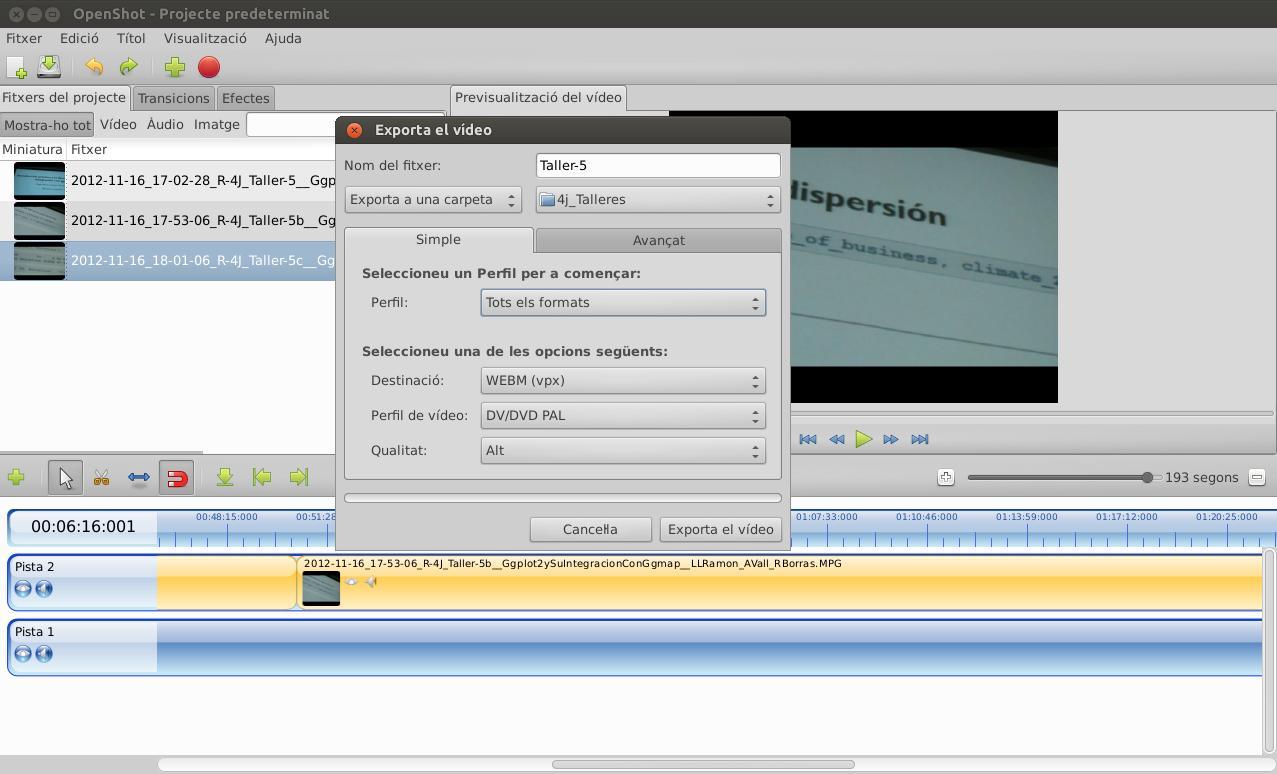Open the Destinació dropdown showing WEBM (vpx)

(x=623, y=381)
